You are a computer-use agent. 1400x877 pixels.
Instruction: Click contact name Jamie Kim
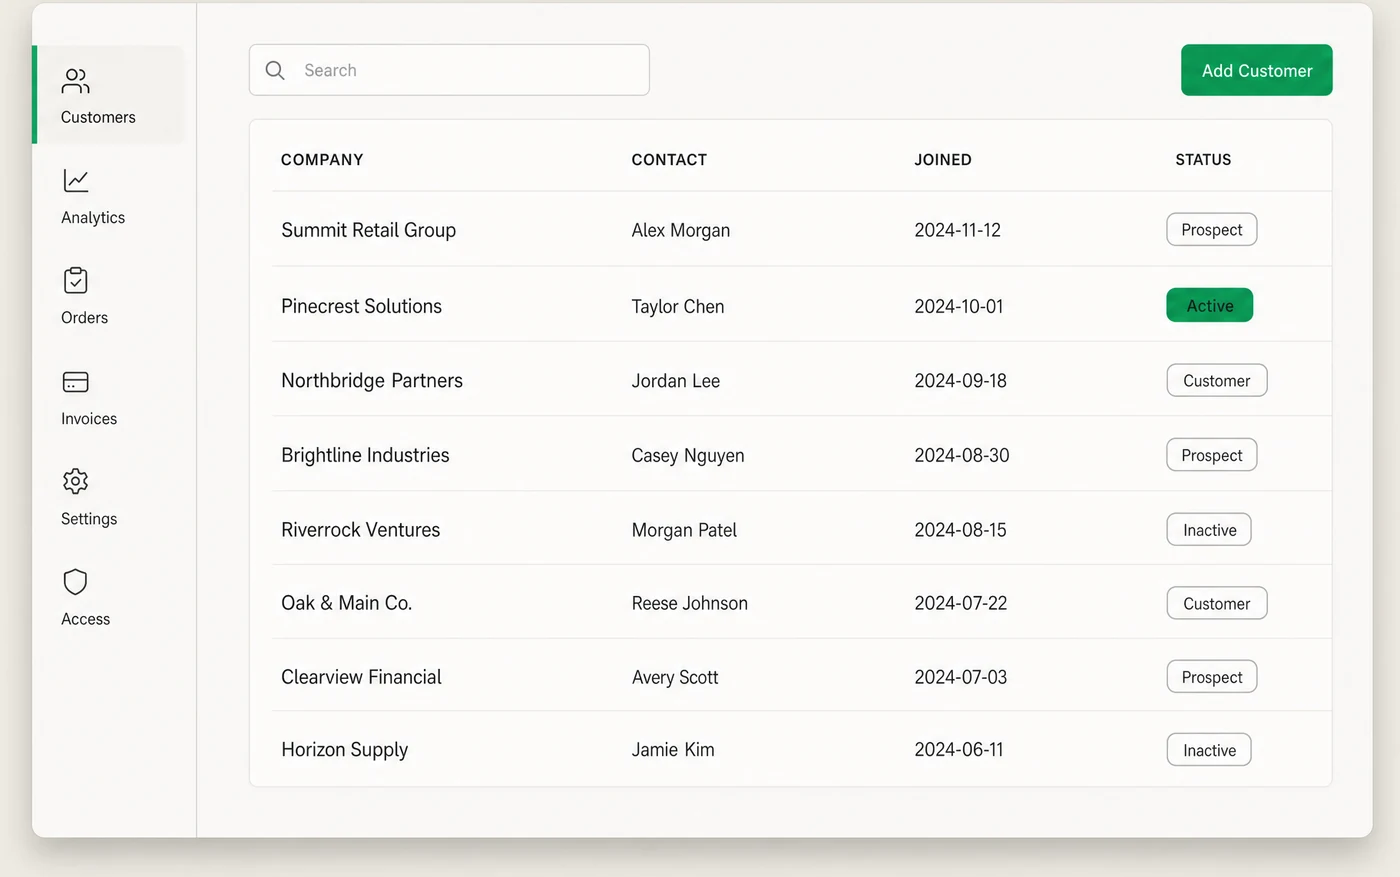coord(673,750)
